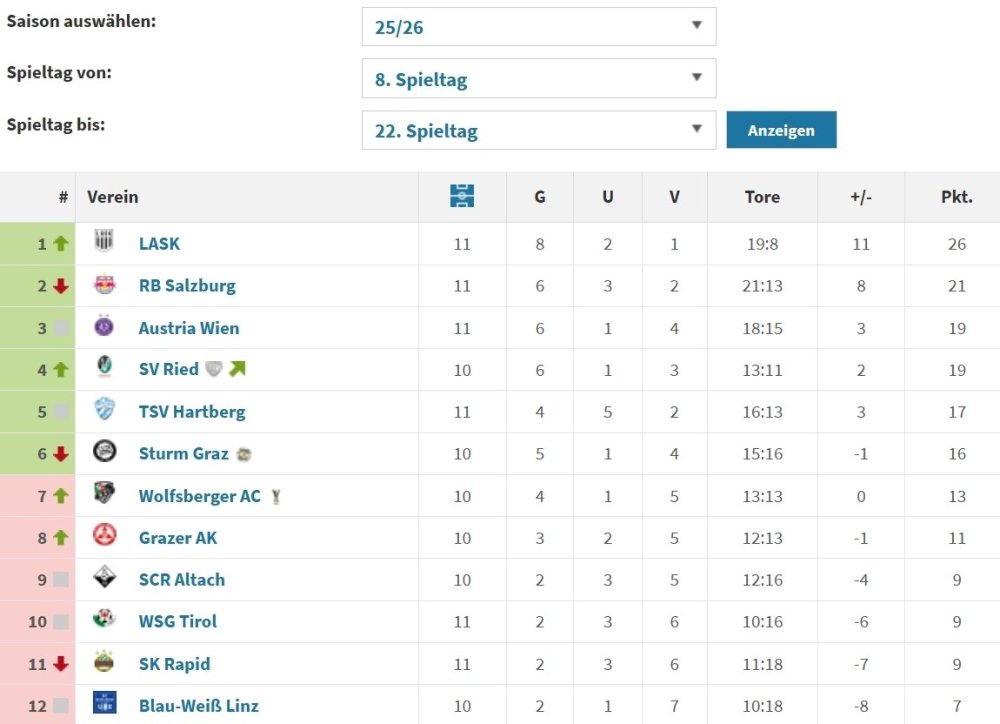The image size is (1000, 724).
Task: Click the Pkt. column header
Action: (x=956, y=197)
